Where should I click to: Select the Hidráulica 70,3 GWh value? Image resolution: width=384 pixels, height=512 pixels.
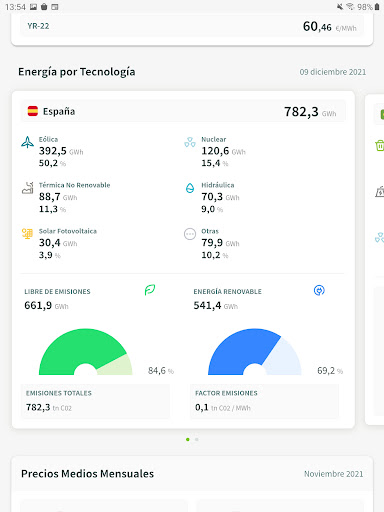tap(220, 197)
